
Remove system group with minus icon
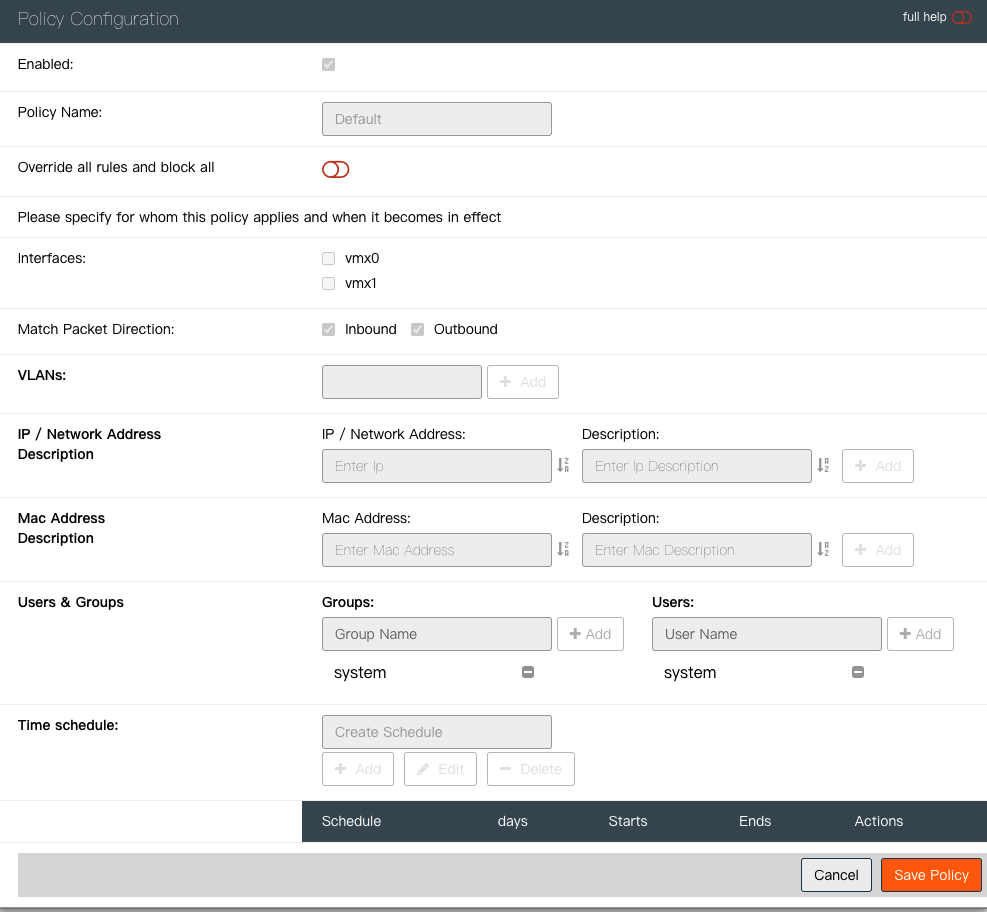point(528,672)
